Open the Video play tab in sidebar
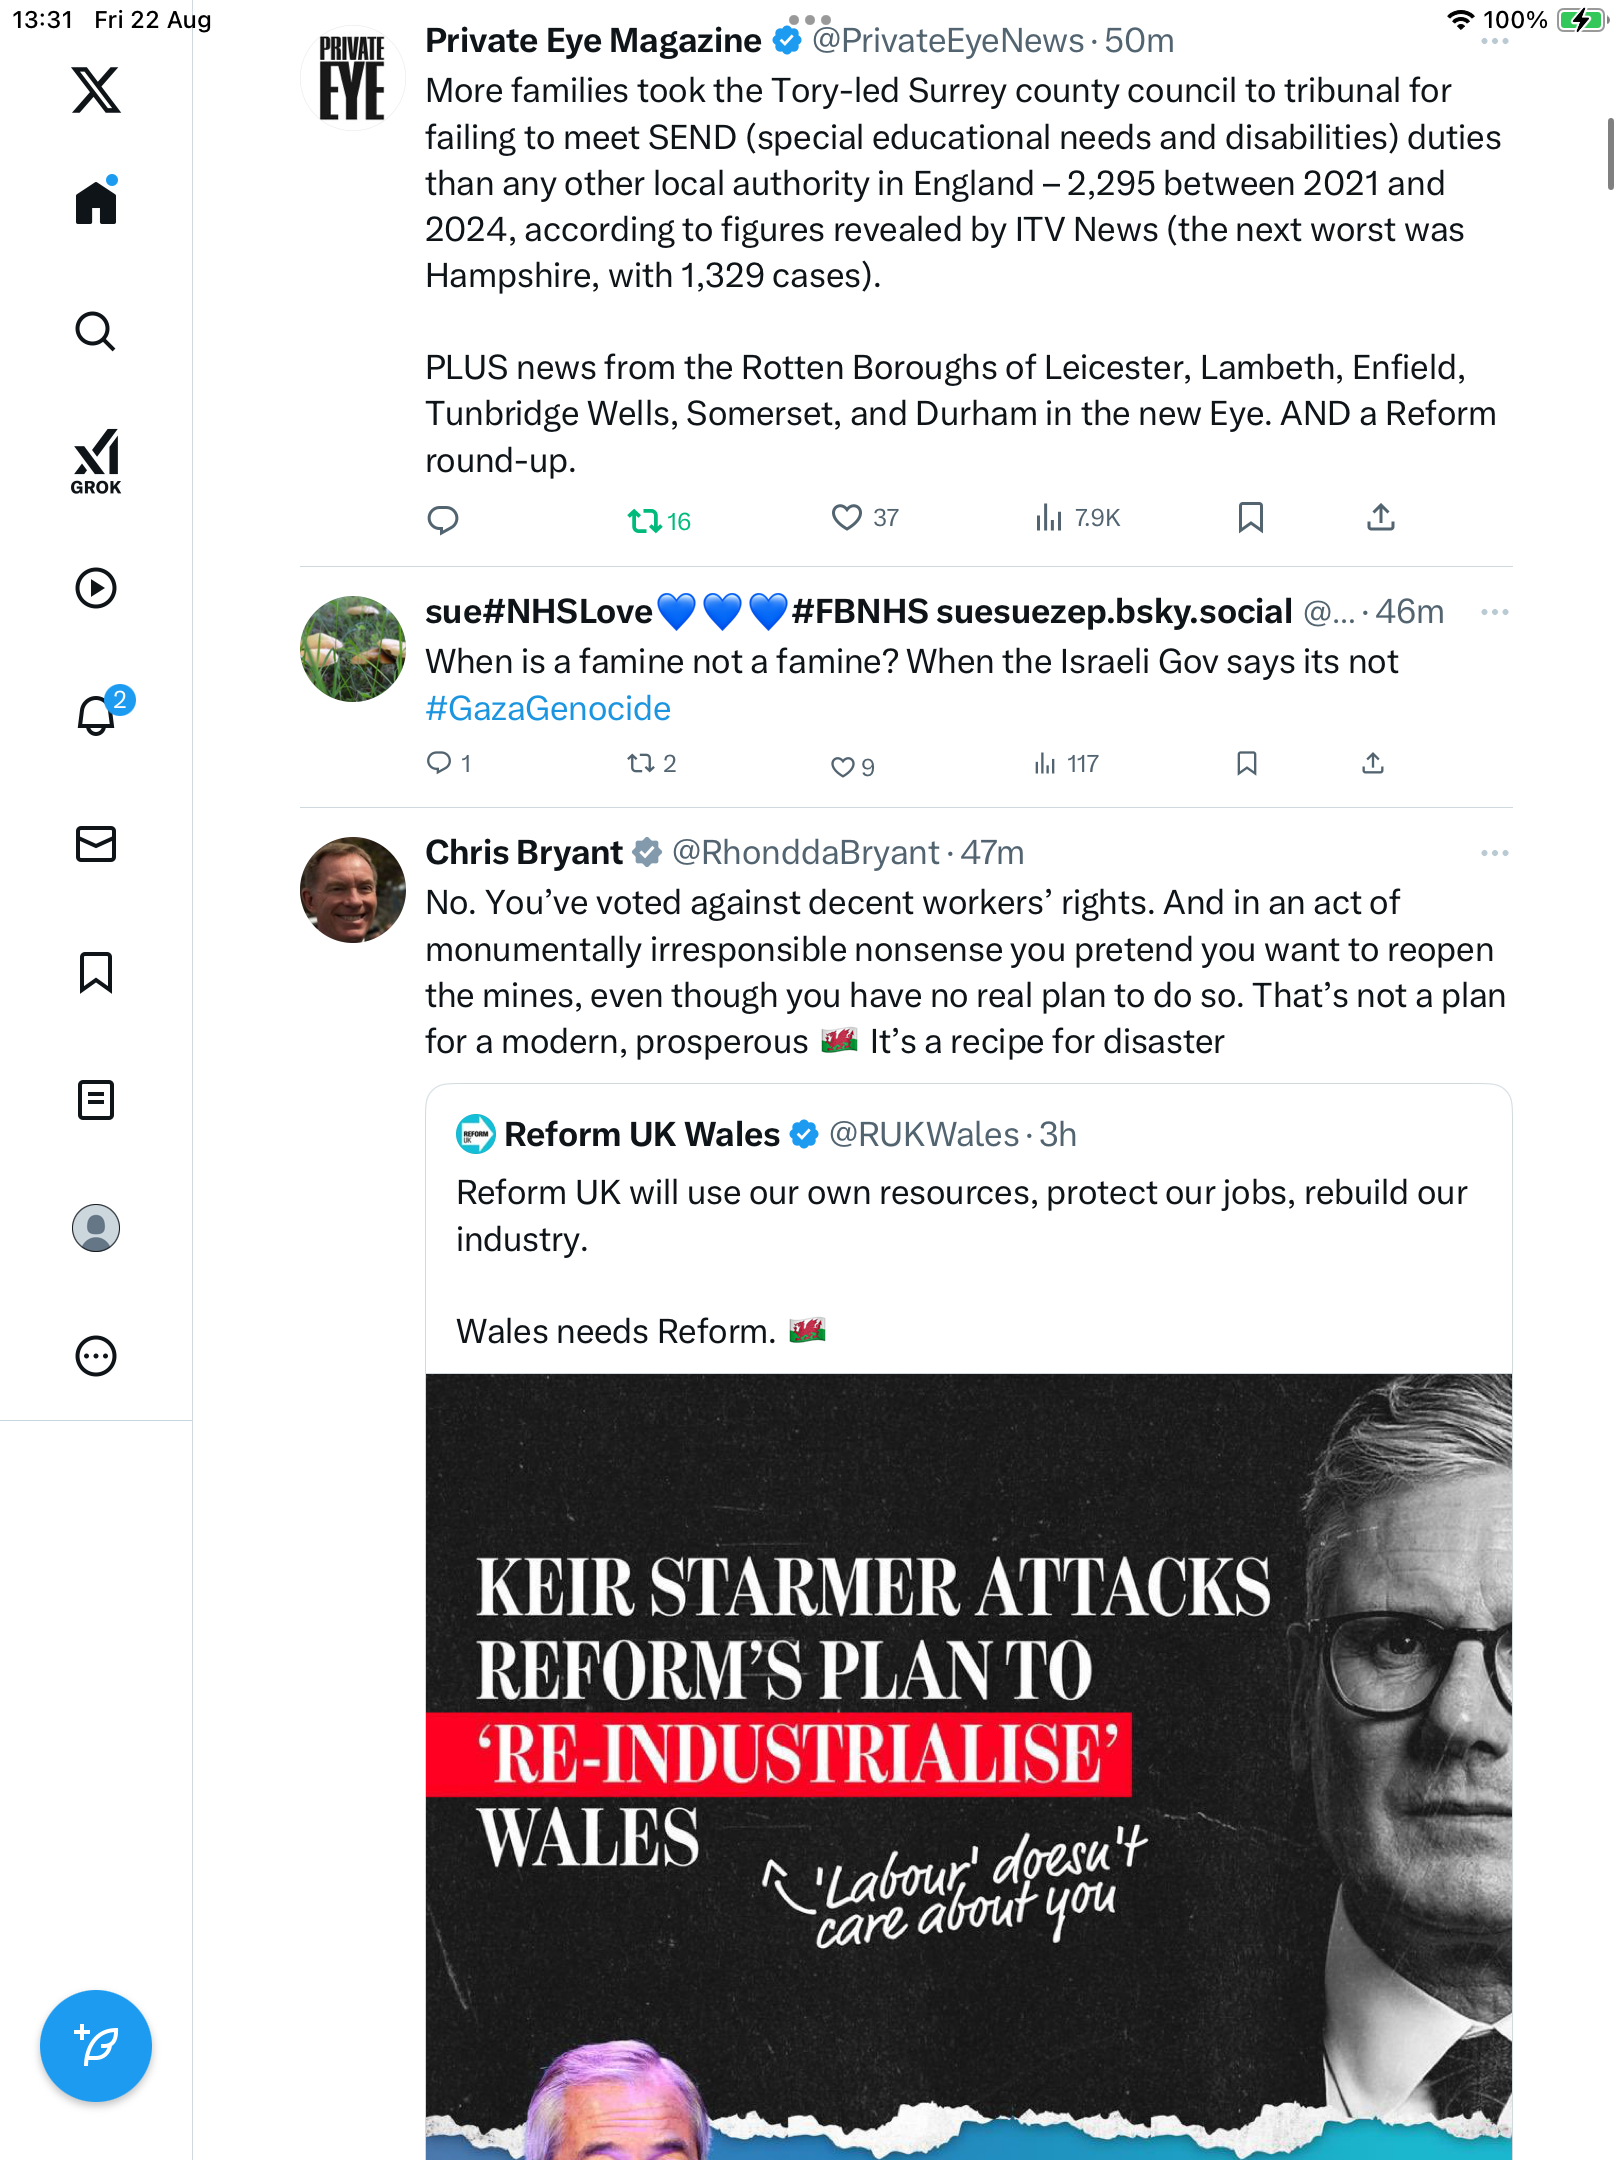This screenshot has width=1620, height=2160. pos(96,588)
